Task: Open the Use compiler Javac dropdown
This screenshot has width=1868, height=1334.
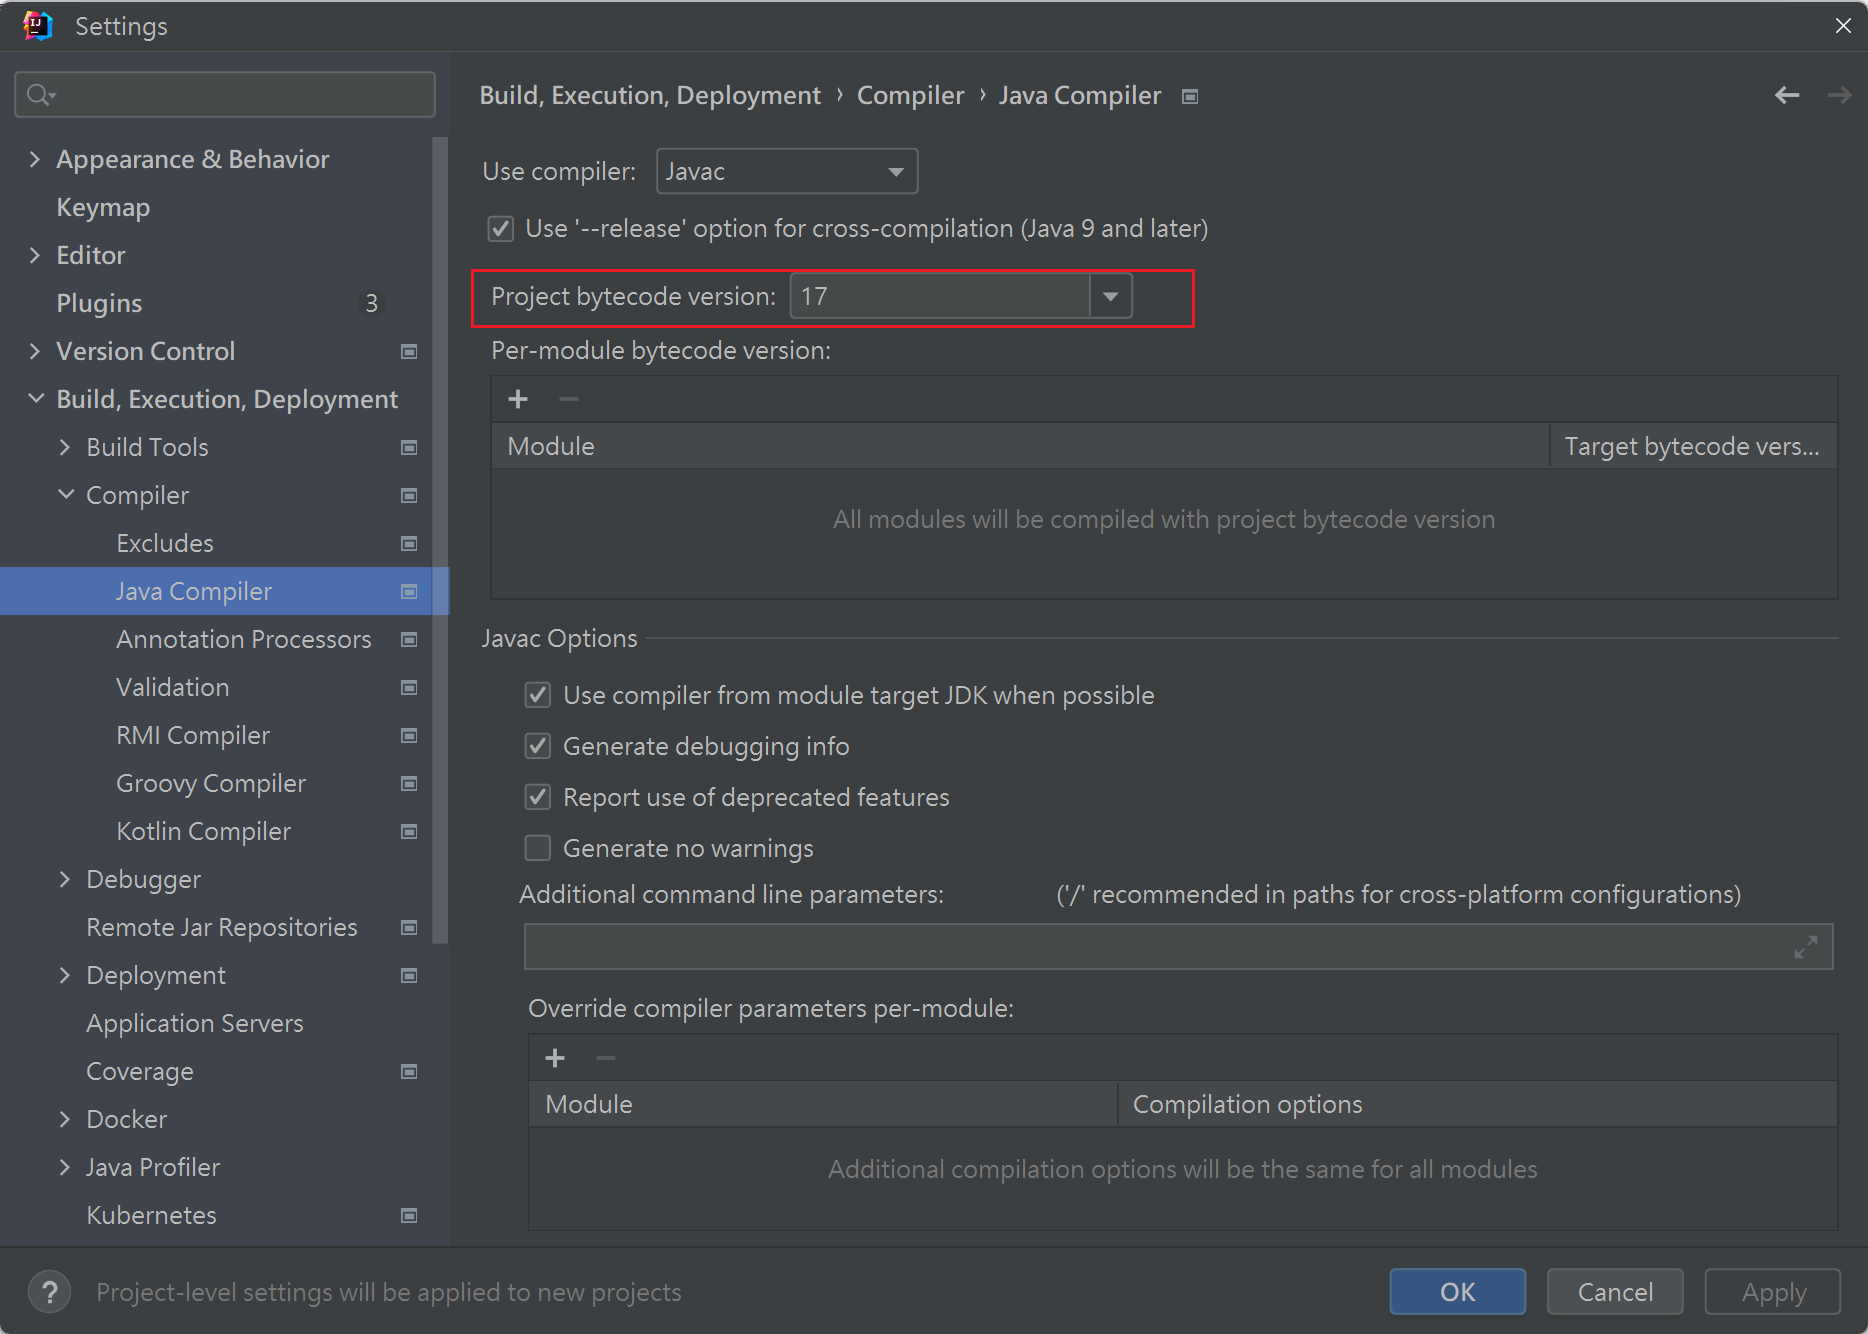Action: tap(787, 171)
